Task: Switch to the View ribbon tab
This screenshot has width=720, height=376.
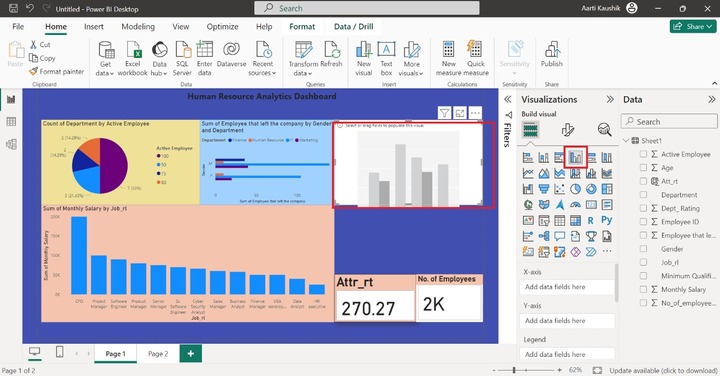Action: pos(180,27)
